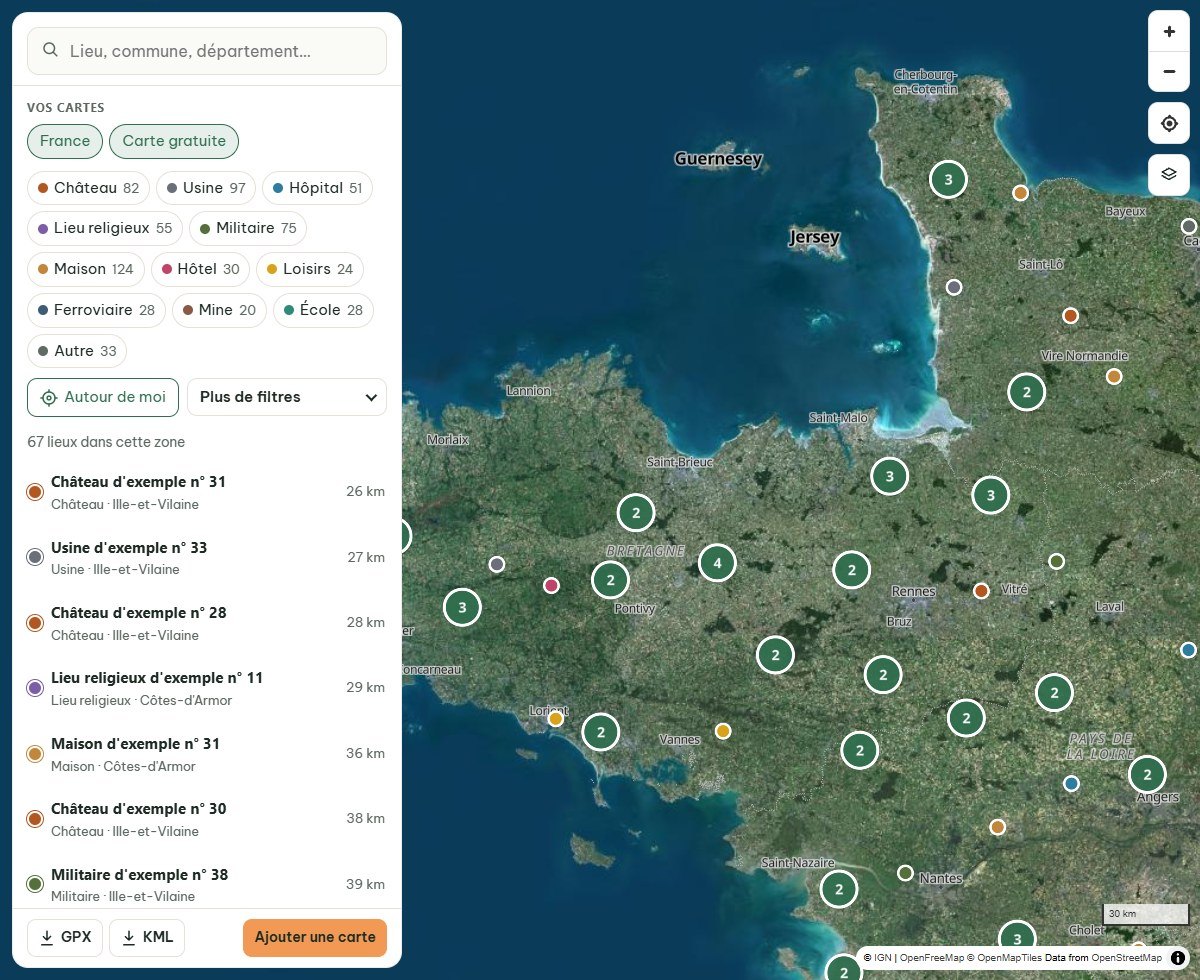Click the yellow leisure marker near Vannes
1200x980 pixels.
coord(723,731)
